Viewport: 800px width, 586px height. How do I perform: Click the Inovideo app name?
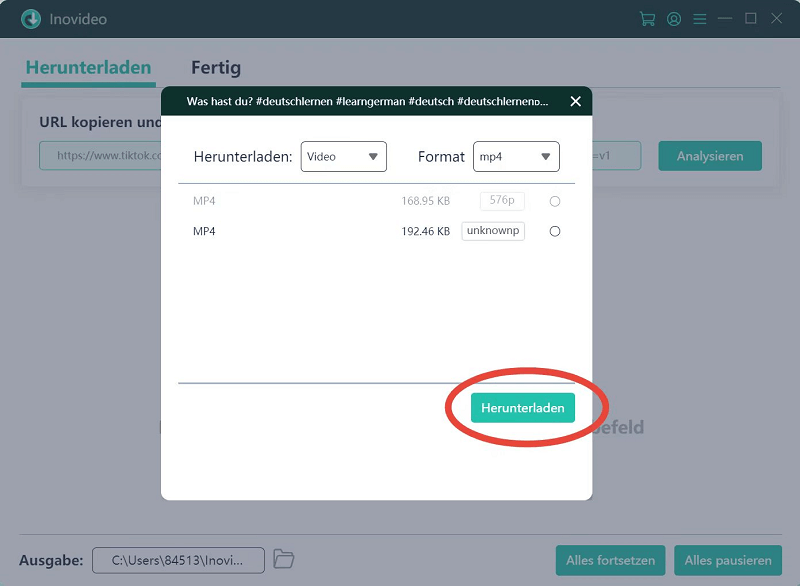pos(78,19)
